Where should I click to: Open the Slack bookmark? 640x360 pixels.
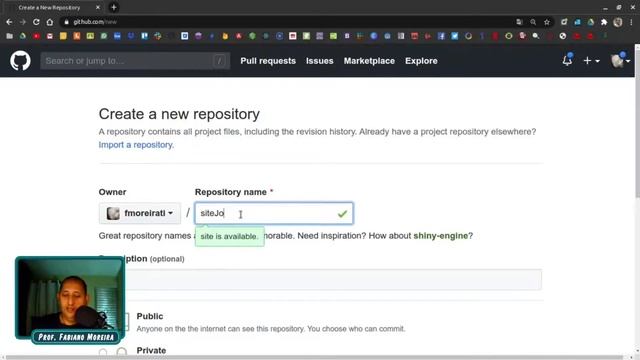[x=158, y=36]
